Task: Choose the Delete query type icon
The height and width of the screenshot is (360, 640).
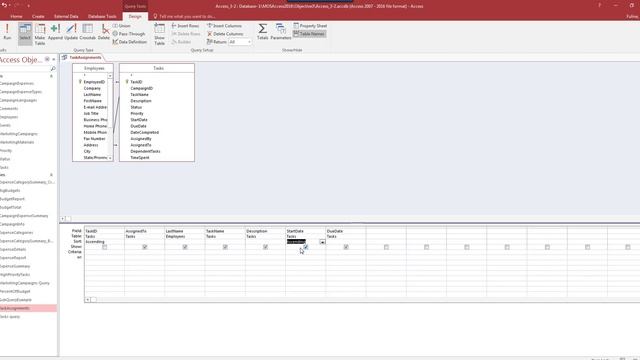Action: pos(104,32)
